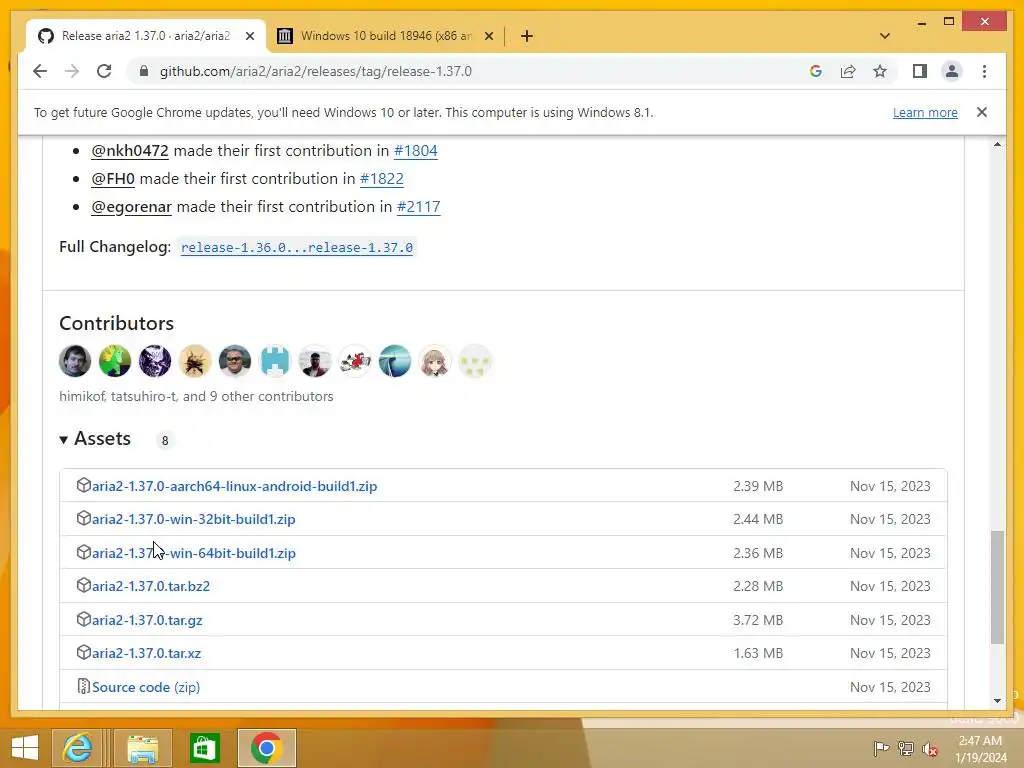Click the Assets count badge showing 8
The height and width of the screenshot is (768, 1024).
click(x=165, y=441)
